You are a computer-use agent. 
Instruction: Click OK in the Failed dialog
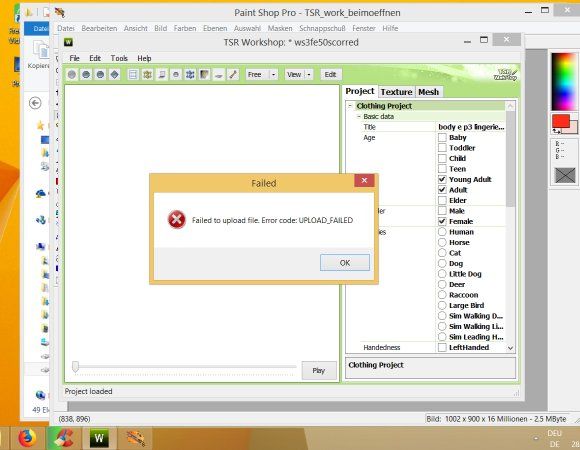(345, 263)
